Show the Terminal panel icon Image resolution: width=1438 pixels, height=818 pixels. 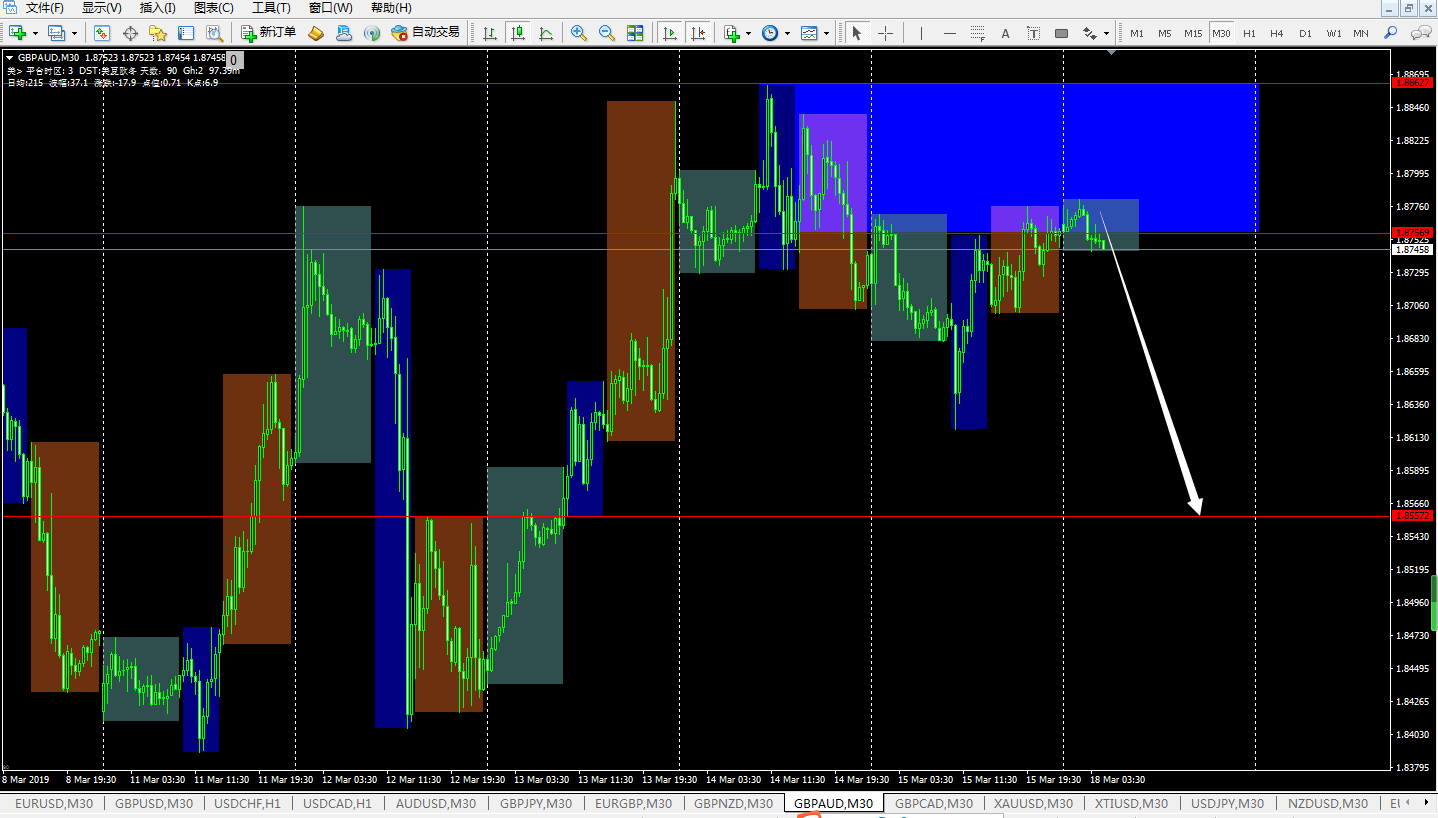(186, 33)
